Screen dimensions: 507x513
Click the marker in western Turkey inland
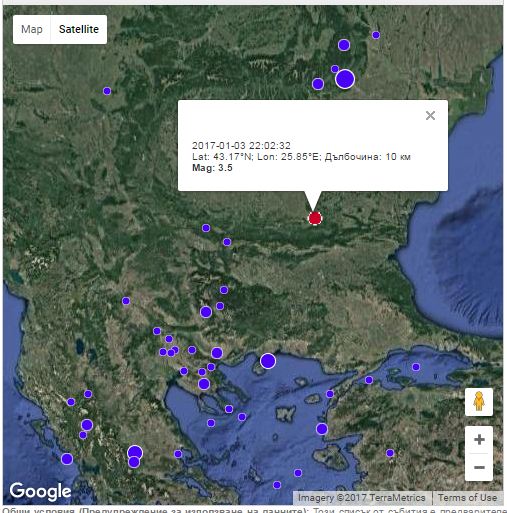click(x=390, y=453)
